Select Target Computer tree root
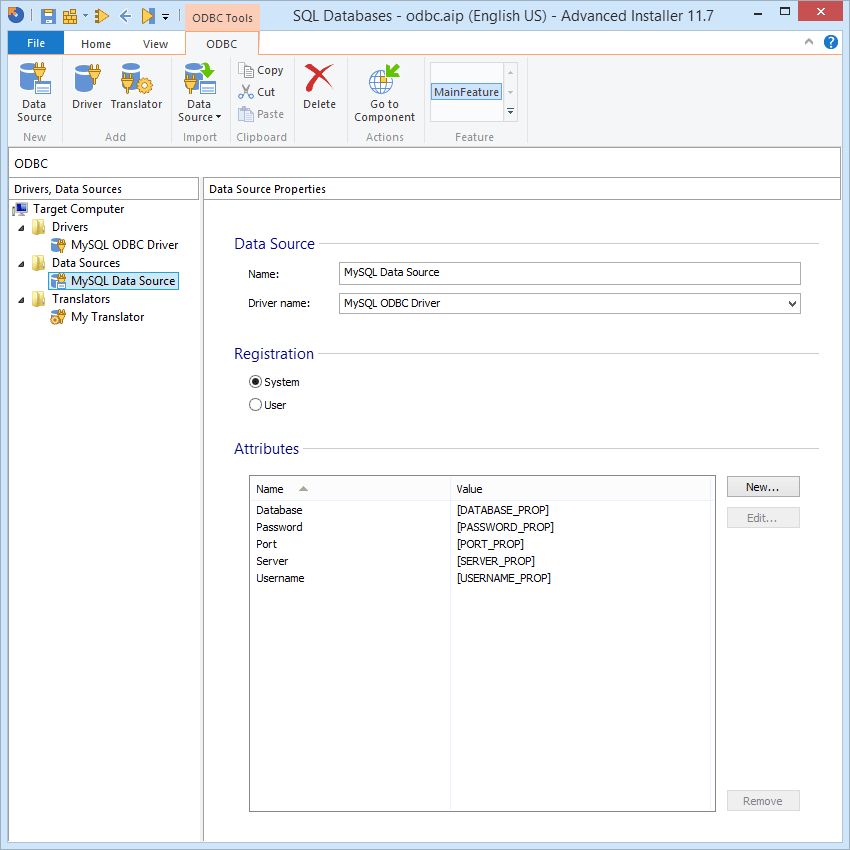Viewport: 850px width, 850px height. pyautogui.click(x=78, y=209)
